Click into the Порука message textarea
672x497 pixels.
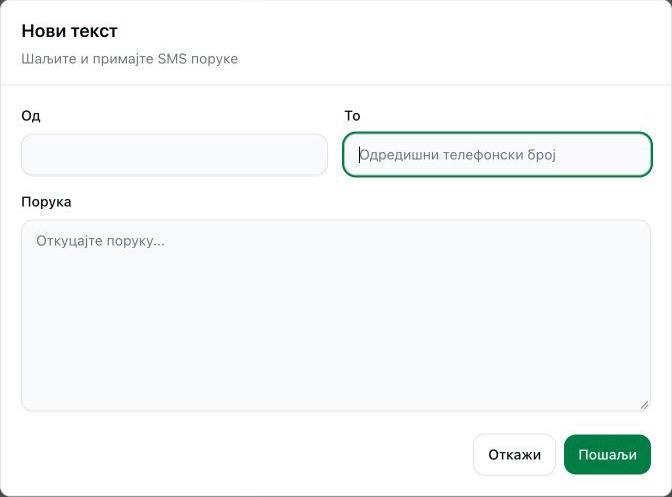(336, 316)
